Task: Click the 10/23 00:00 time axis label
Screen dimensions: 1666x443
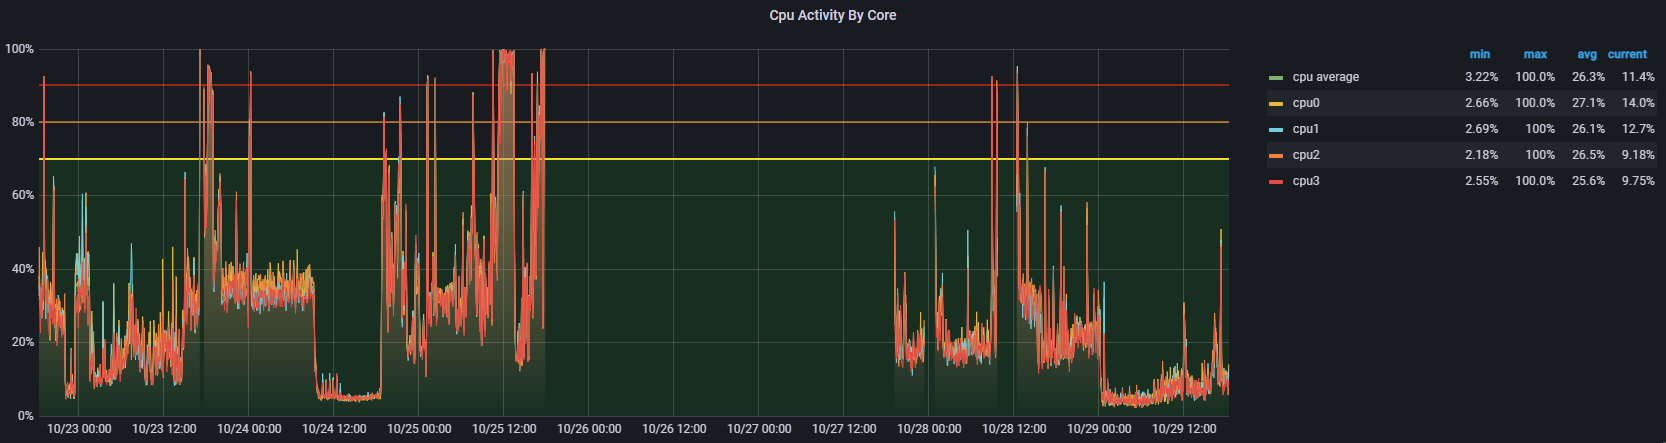Action: coord(79,429)
